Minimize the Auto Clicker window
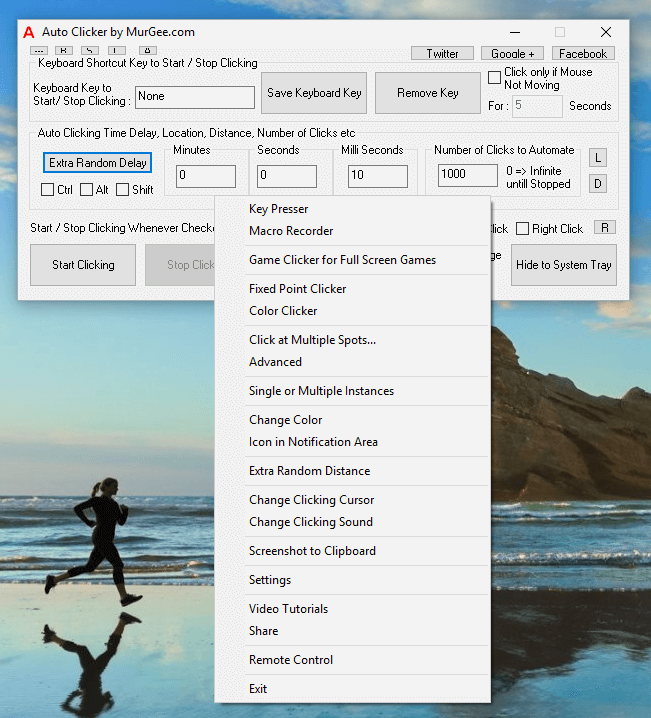Viewport: 651px width, 718px height. pos(515,32)
